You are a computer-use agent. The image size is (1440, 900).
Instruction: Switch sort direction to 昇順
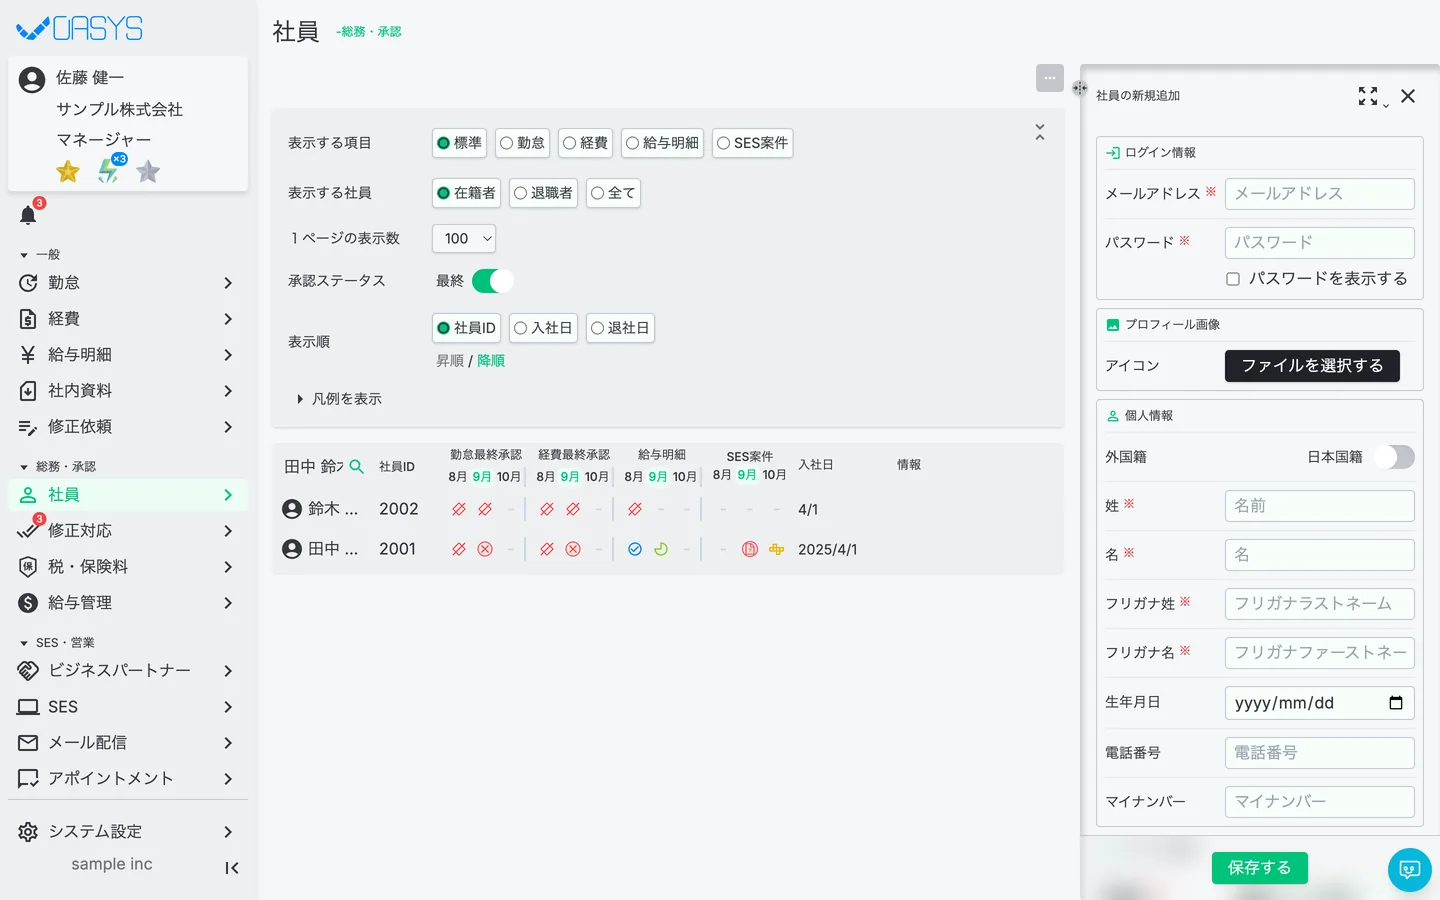click(450, 361)
